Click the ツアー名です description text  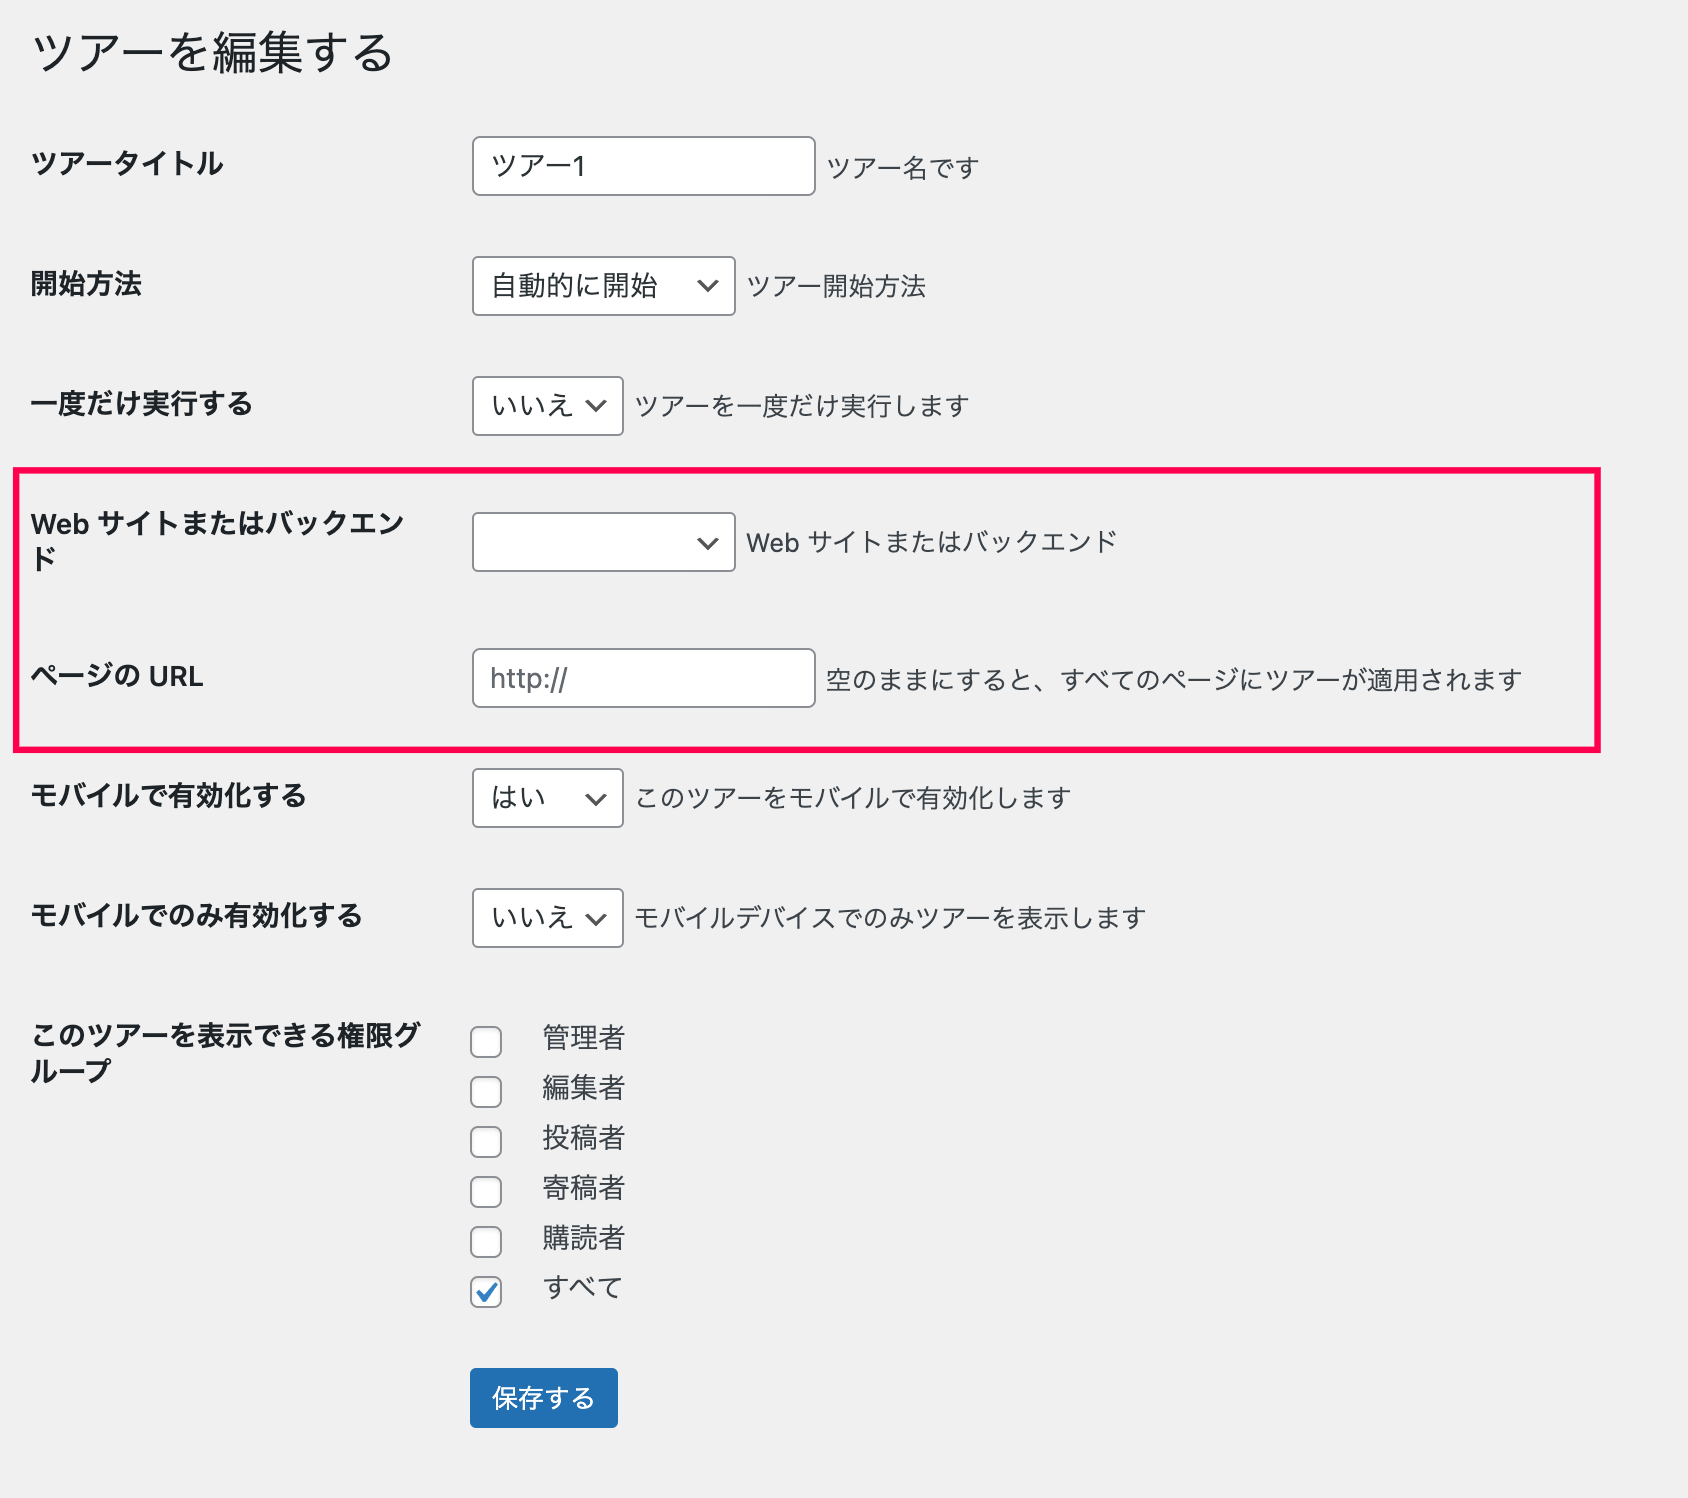click(902, 167)
